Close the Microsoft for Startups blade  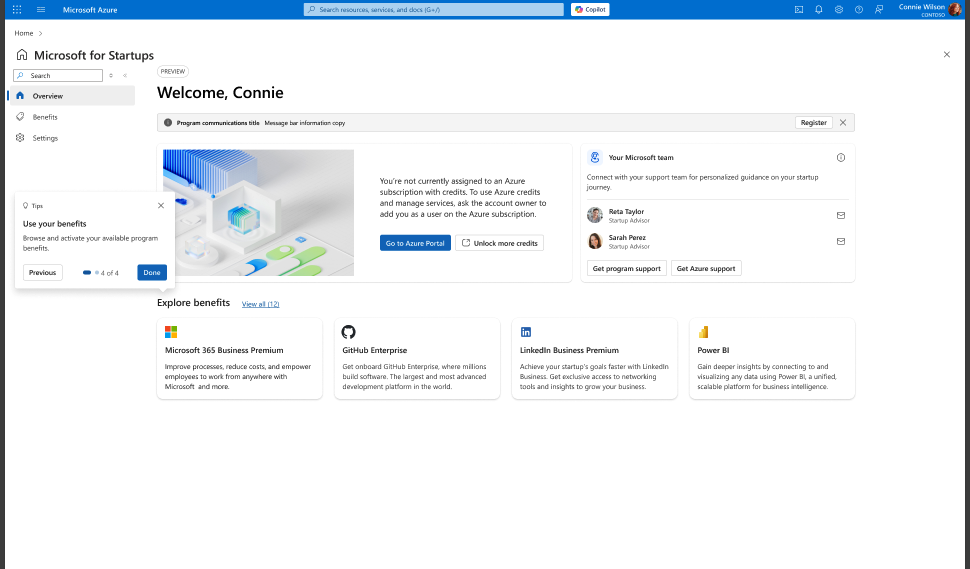pyautogui.click(x=946, y=54)
